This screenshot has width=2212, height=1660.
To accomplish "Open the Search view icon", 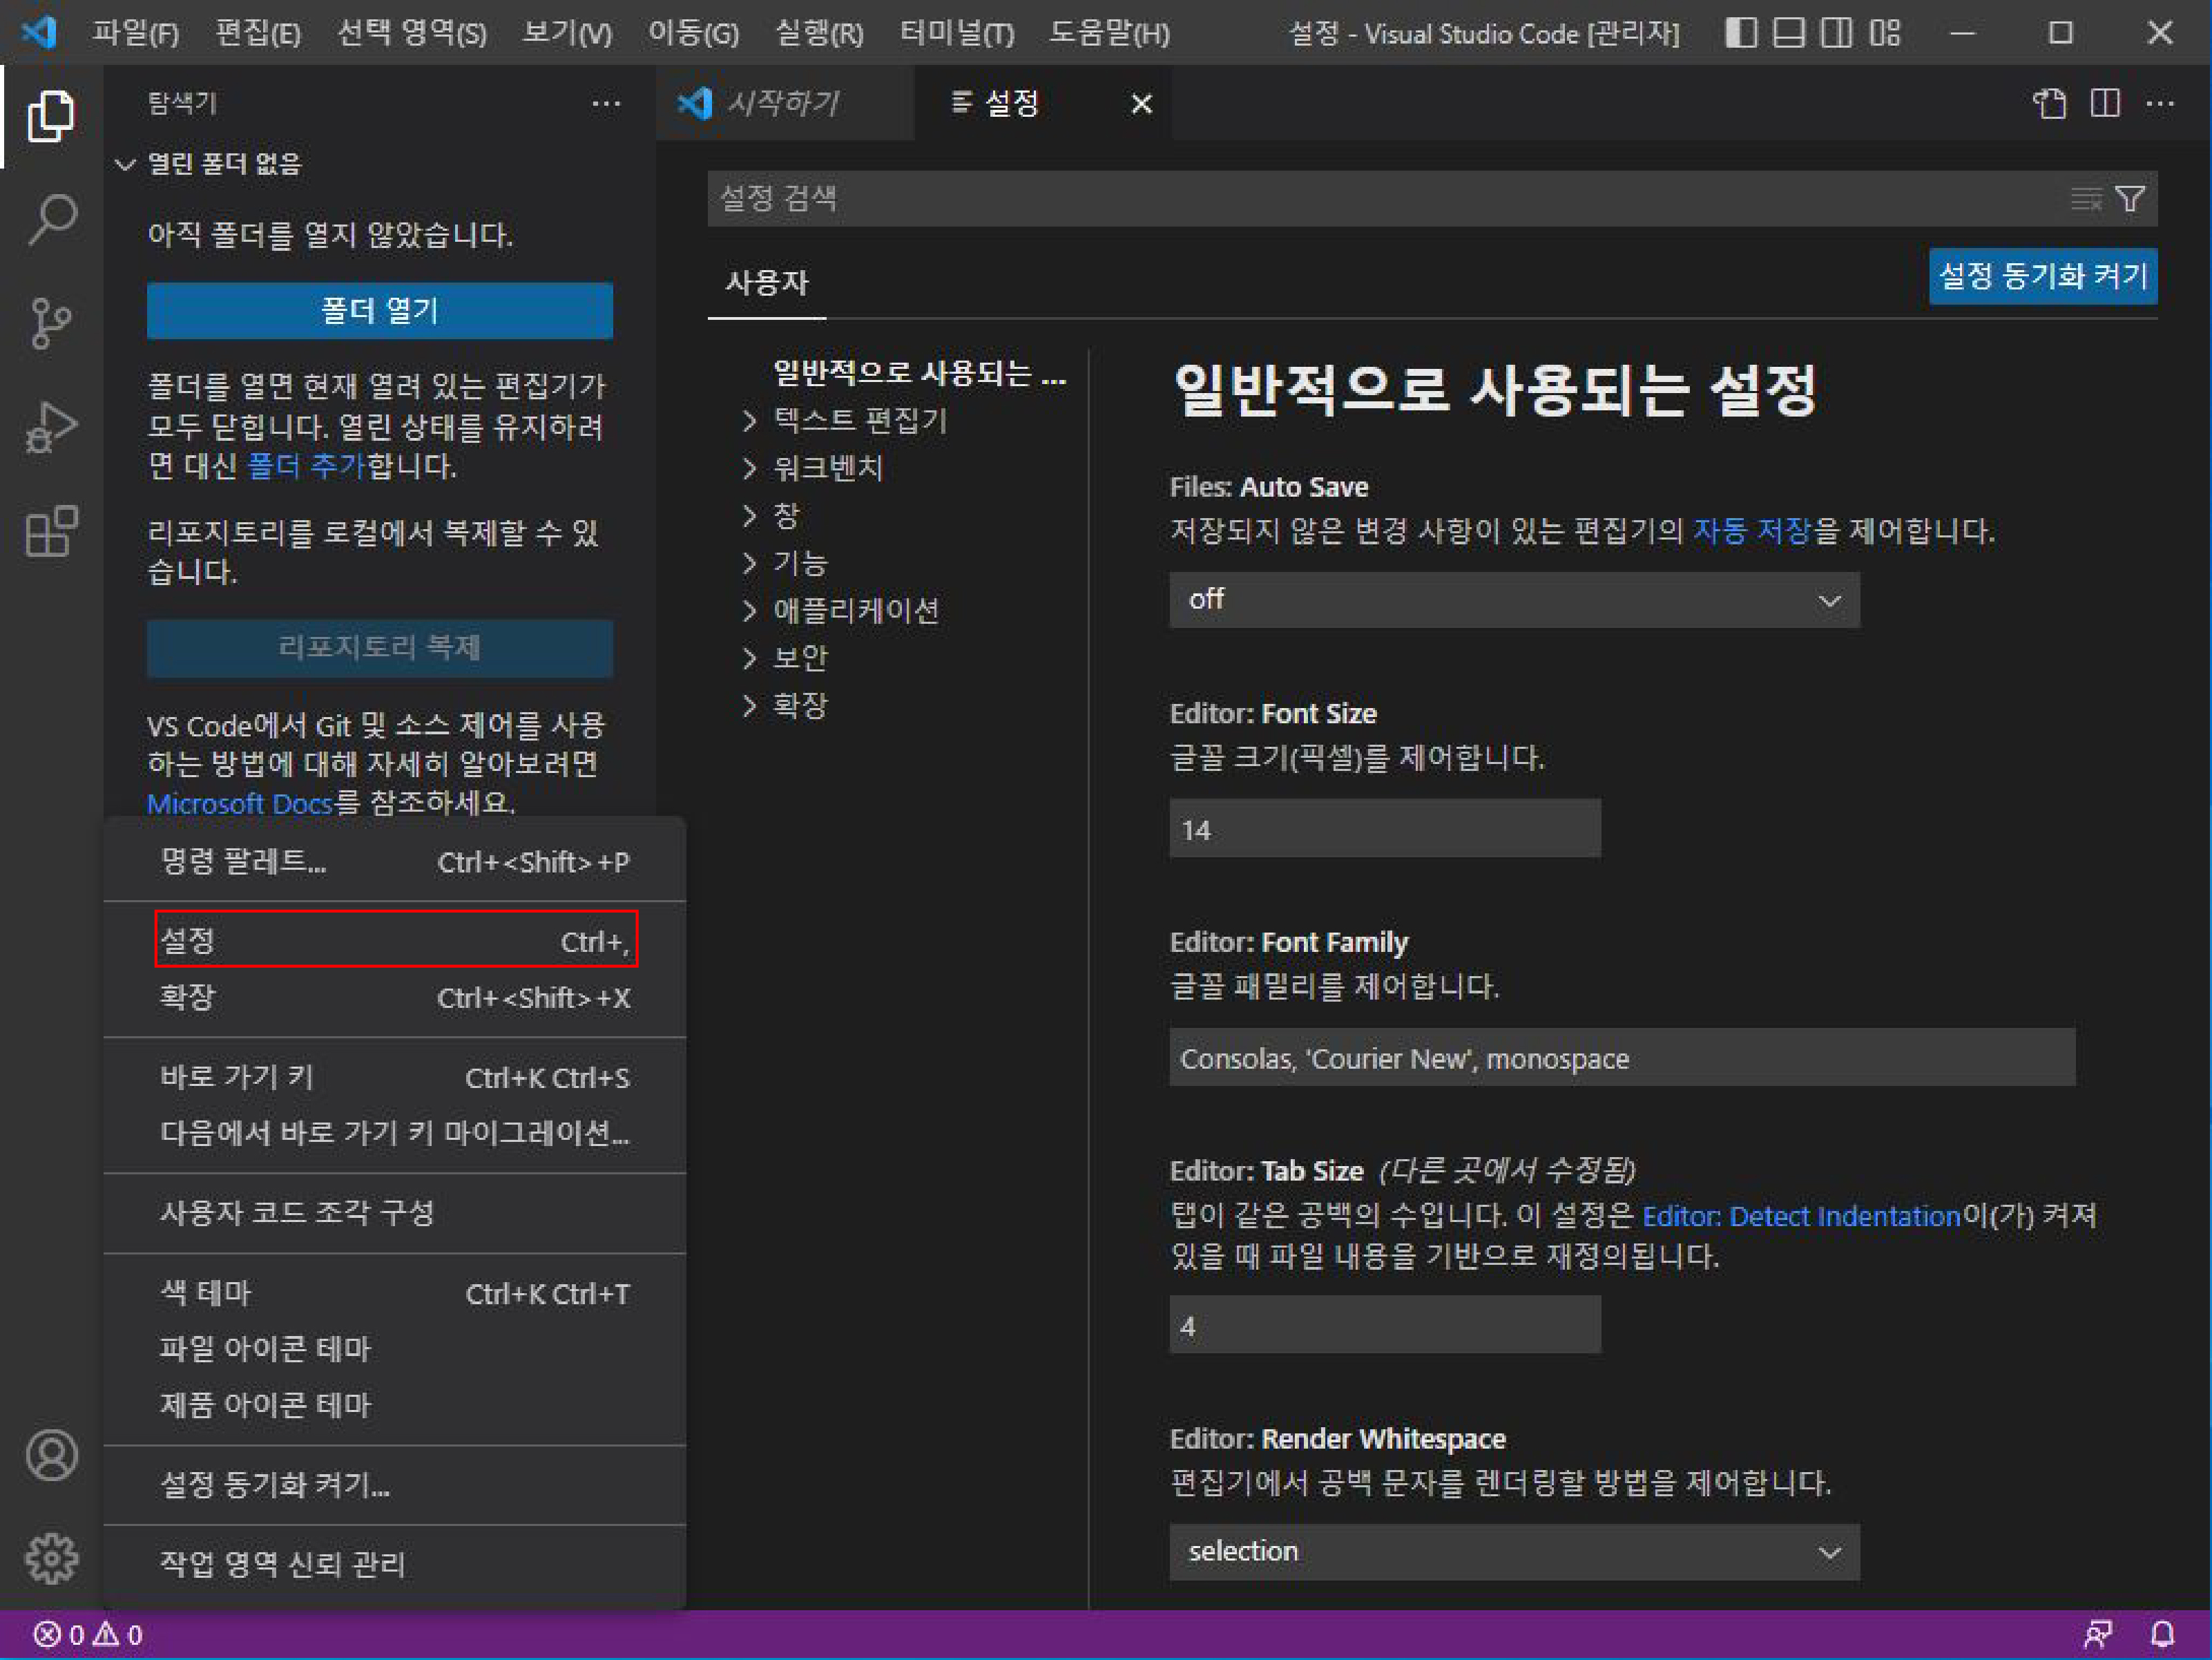I will pos(51,220).
